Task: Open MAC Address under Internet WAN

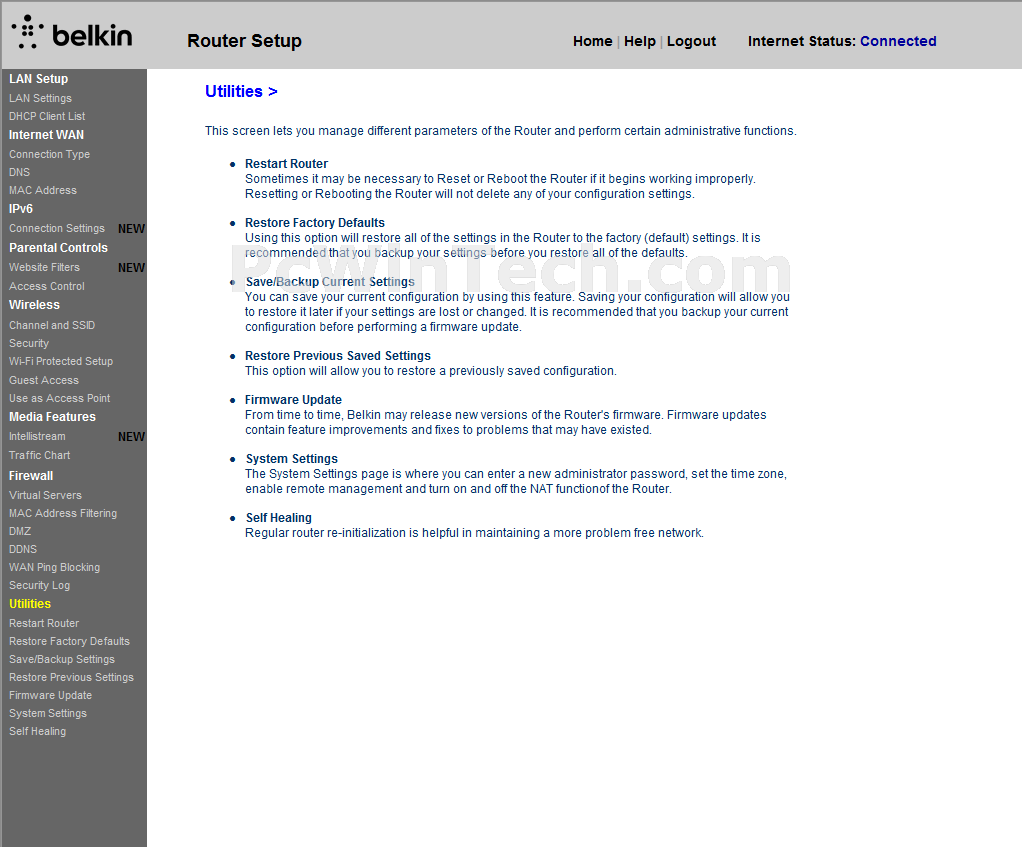Action: (x=42, y=190)
